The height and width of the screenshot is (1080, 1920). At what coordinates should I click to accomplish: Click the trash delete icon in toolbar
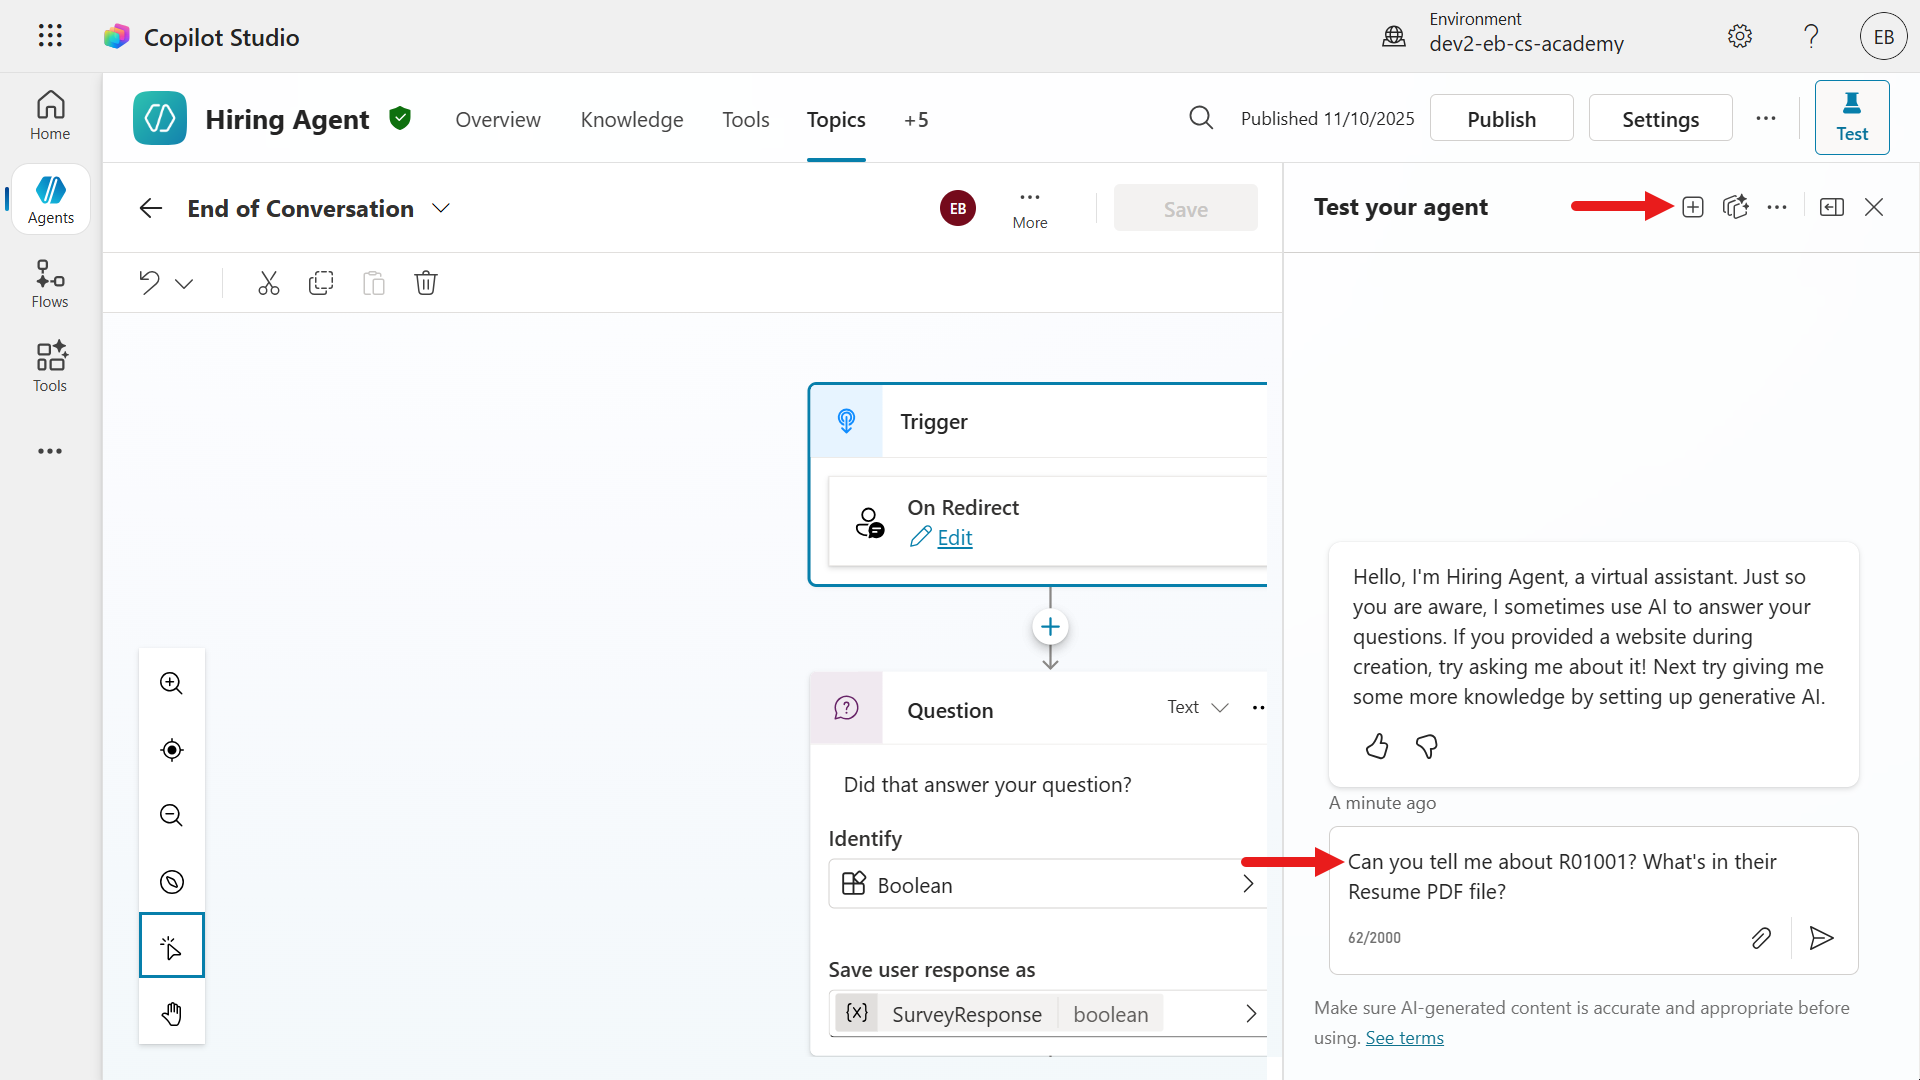tap(426, 283)
